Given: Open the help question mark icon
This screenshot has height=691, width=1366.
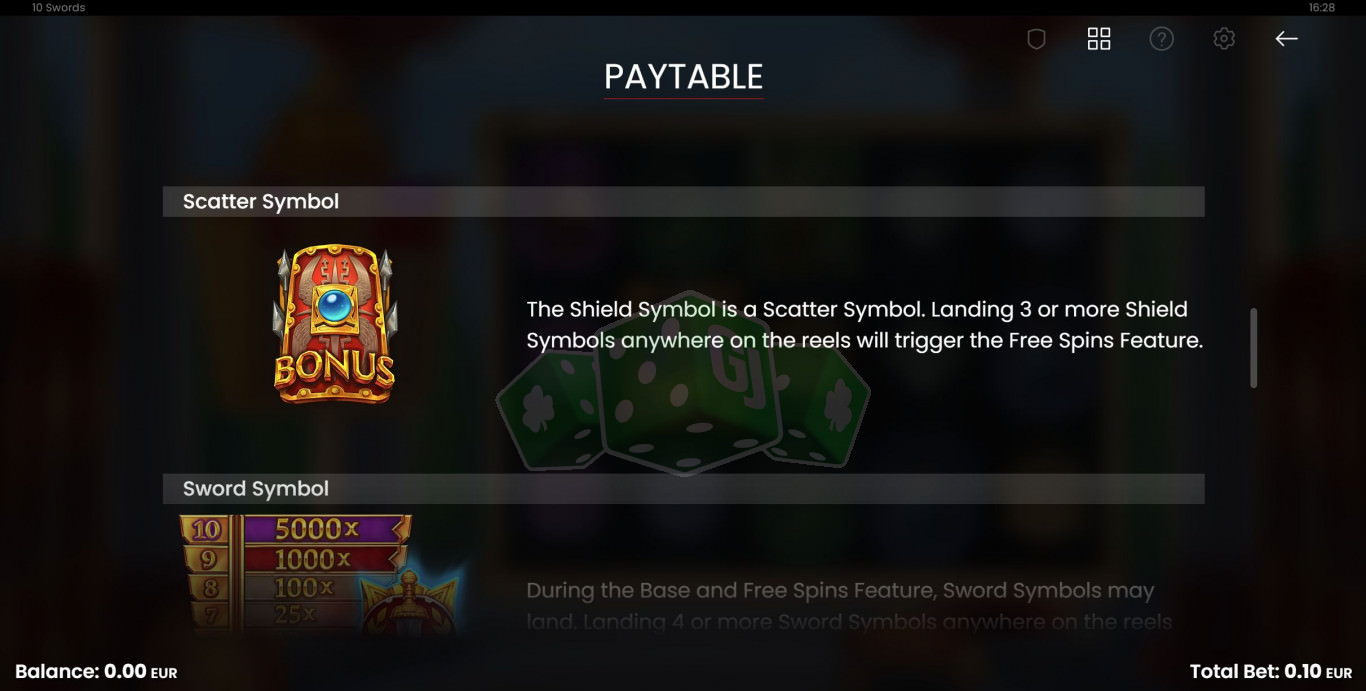Looking at the screenshot, I should [1161, 39].
